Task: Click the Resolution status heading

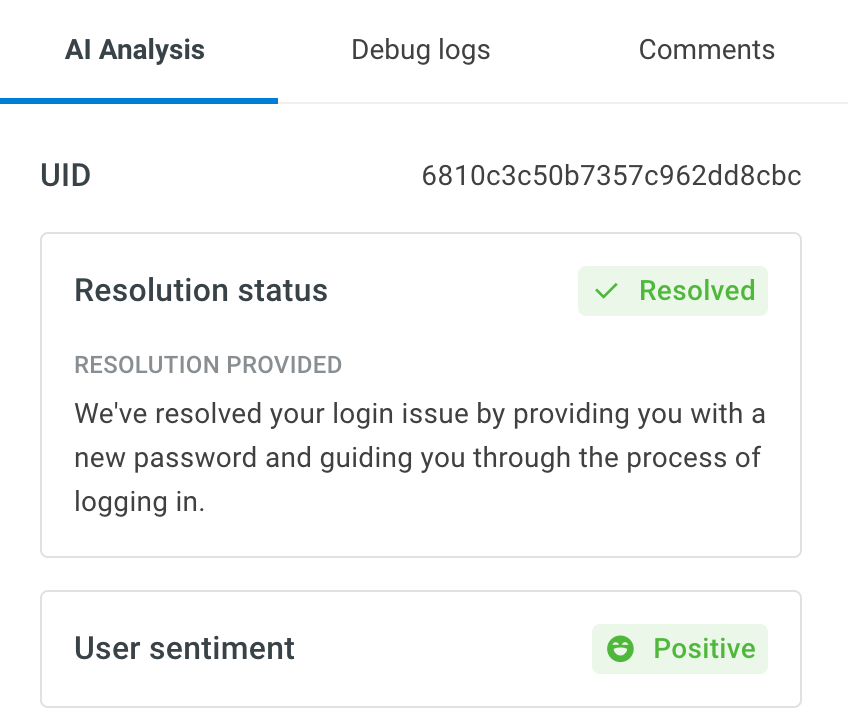Action: tap(201, 290)
